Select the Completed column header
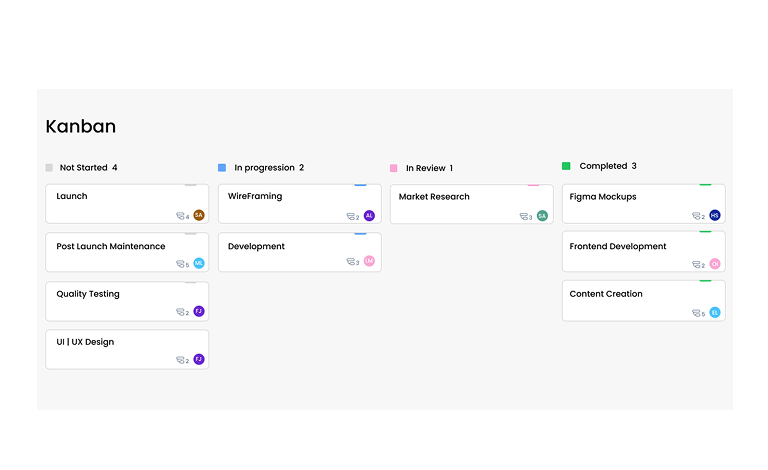The width and height of the screenshot is (768, 470). [608, 166]
